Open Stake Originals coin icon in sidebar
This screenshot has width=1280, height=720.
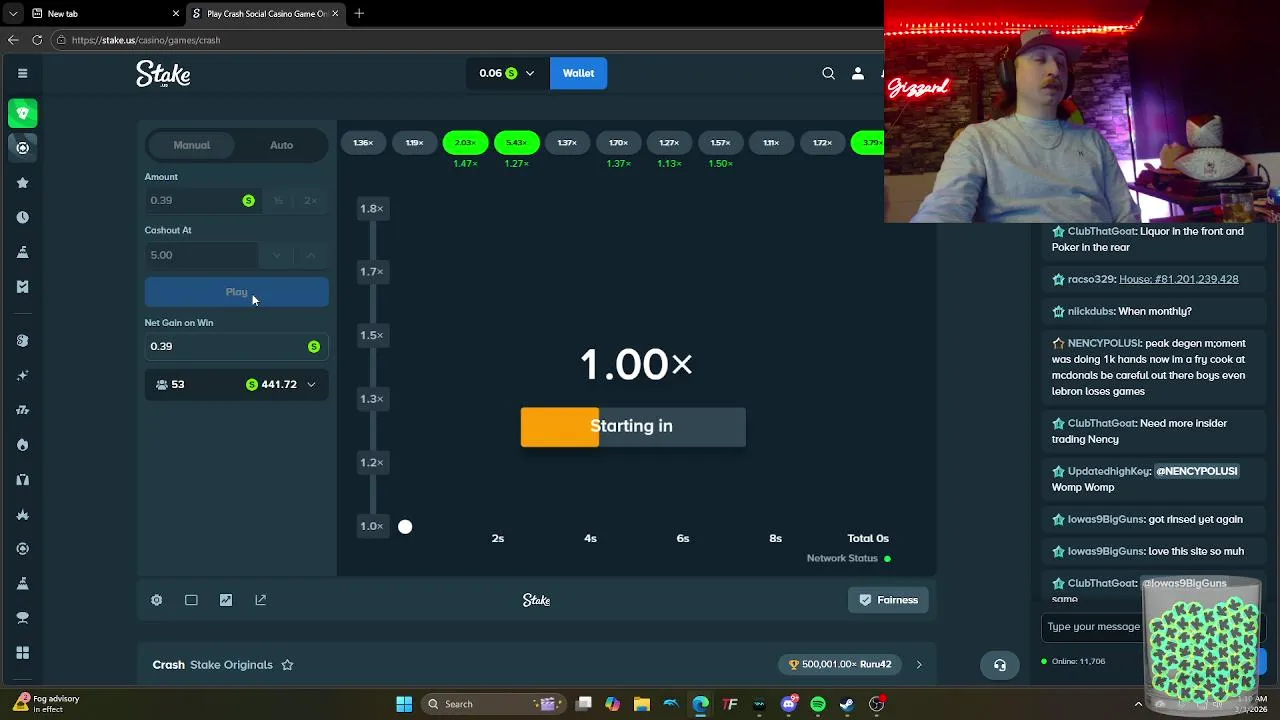(22, 340)
